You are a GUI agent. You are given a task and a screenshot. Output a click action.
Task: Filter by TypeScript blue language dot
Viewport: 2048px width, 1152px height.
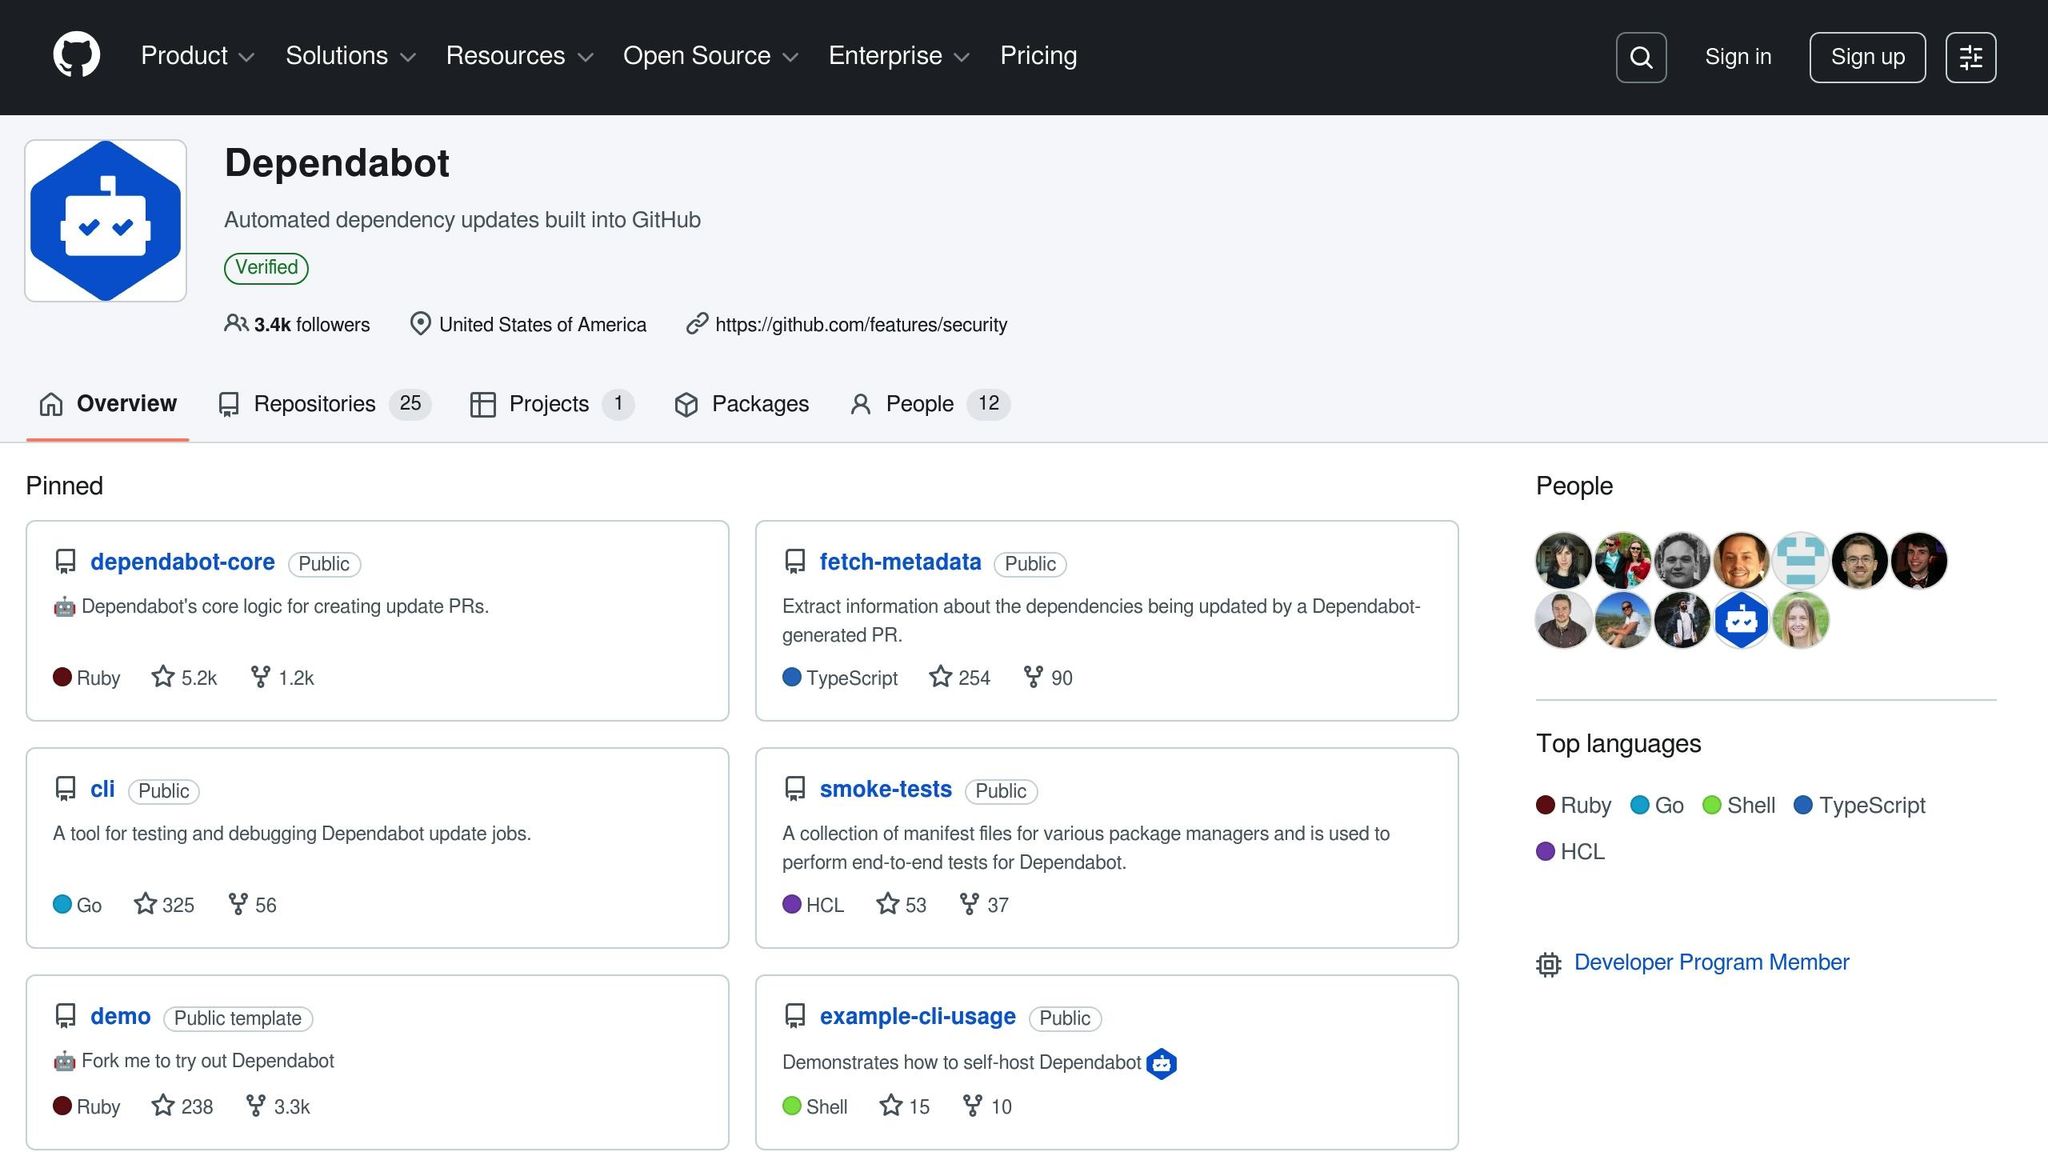(1803, 805)
